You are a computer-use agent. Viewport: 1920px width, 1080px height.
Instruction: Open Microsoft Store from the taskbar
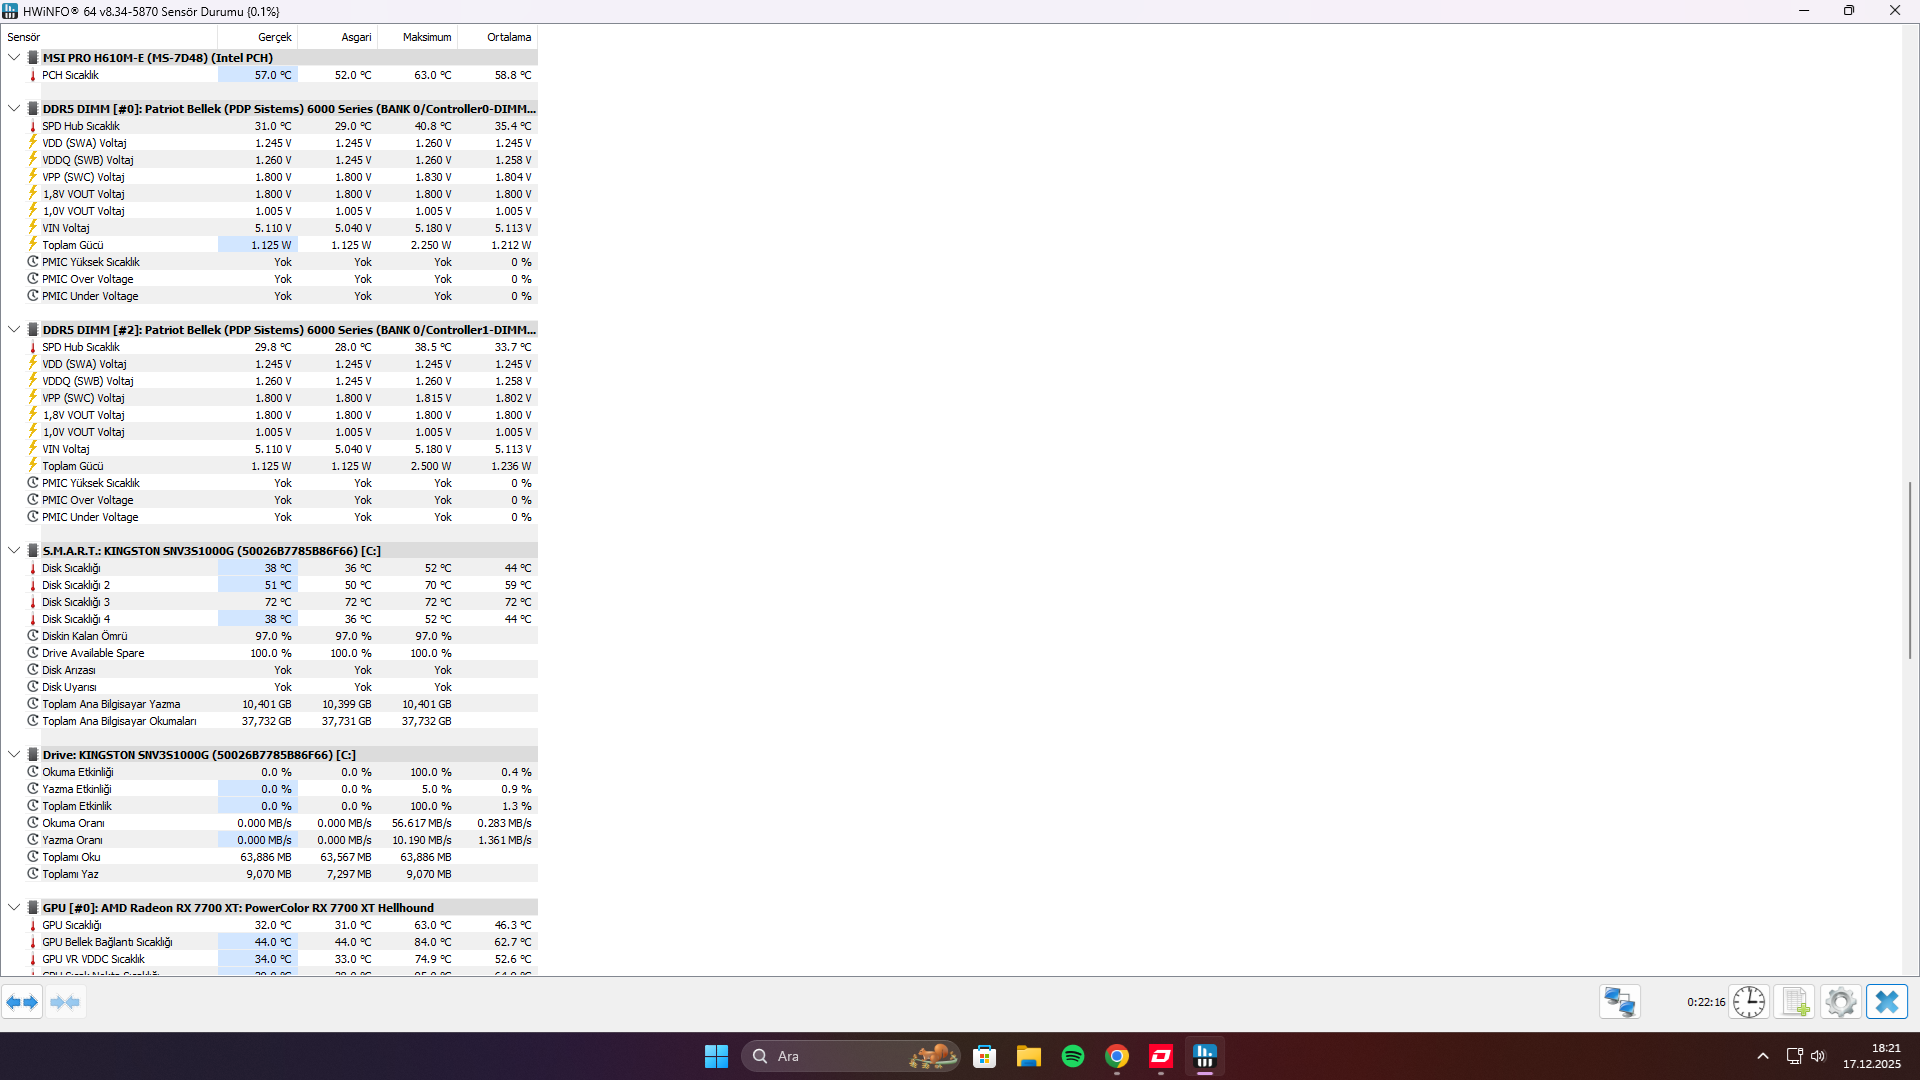[x=985, y=1056]
